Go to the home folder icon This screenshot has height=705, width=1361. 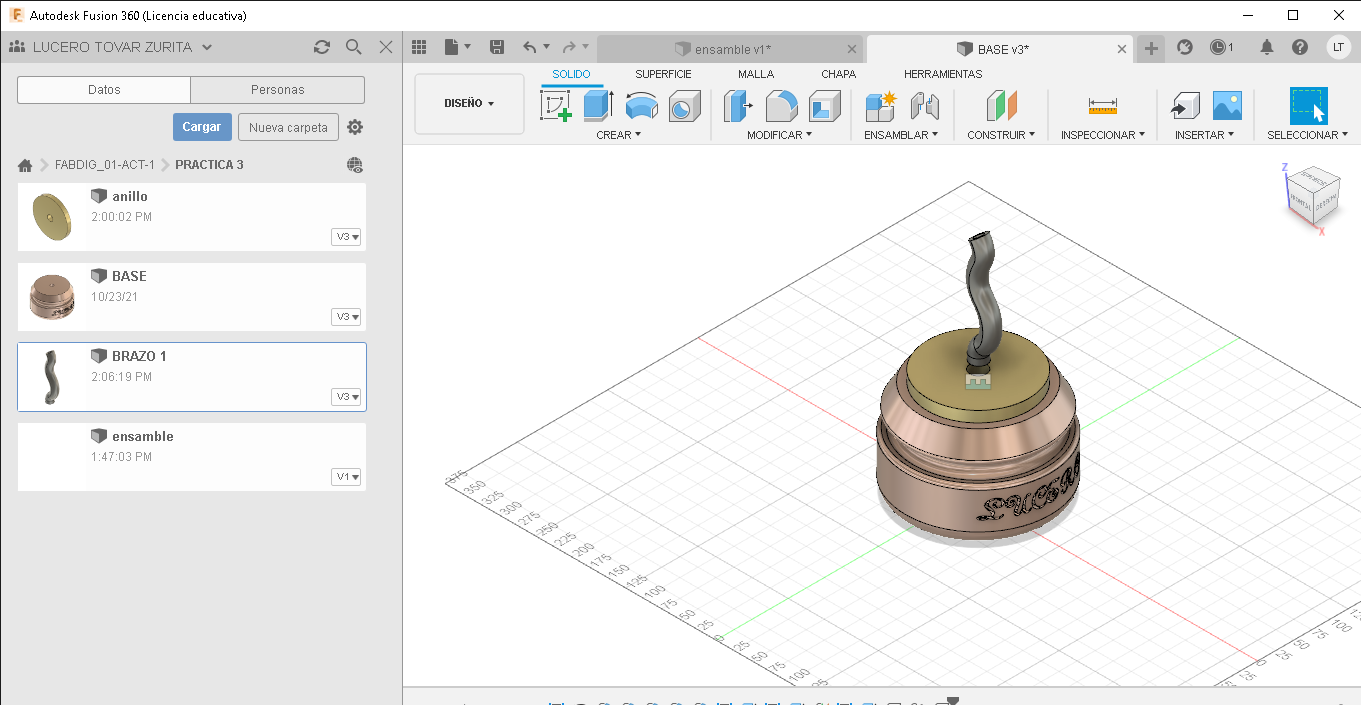point(25,165)
